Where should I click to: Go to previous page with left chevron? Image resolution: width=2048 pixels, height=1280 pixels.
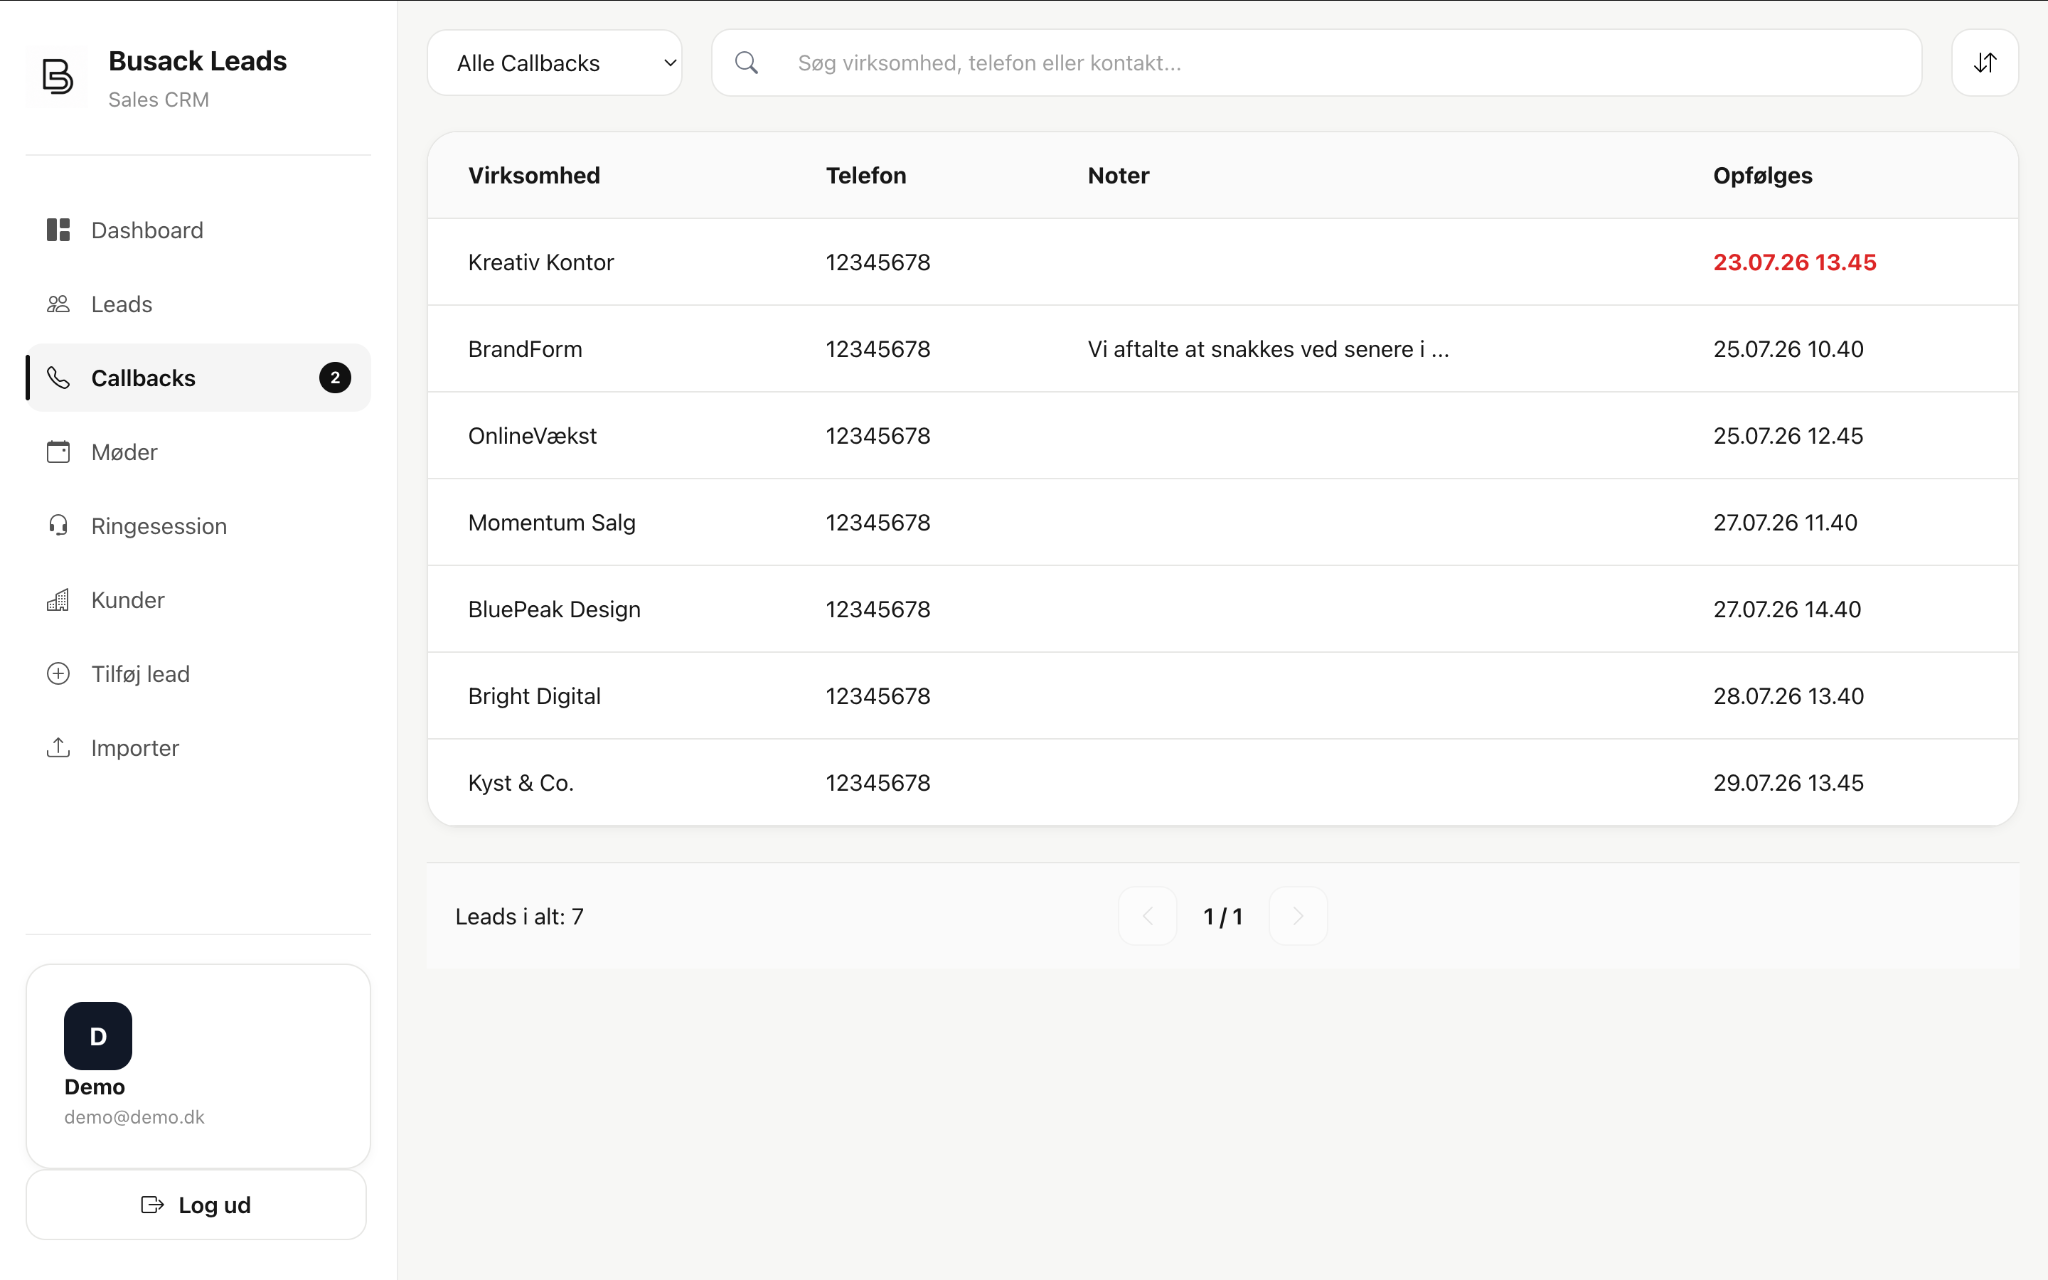coord(1148,916)
